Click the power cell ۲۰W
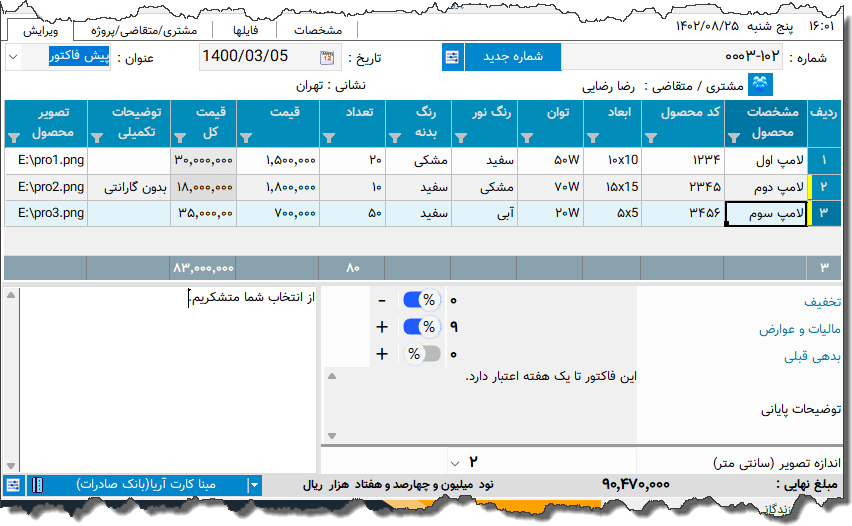The image size is (852, 526). 550,214
